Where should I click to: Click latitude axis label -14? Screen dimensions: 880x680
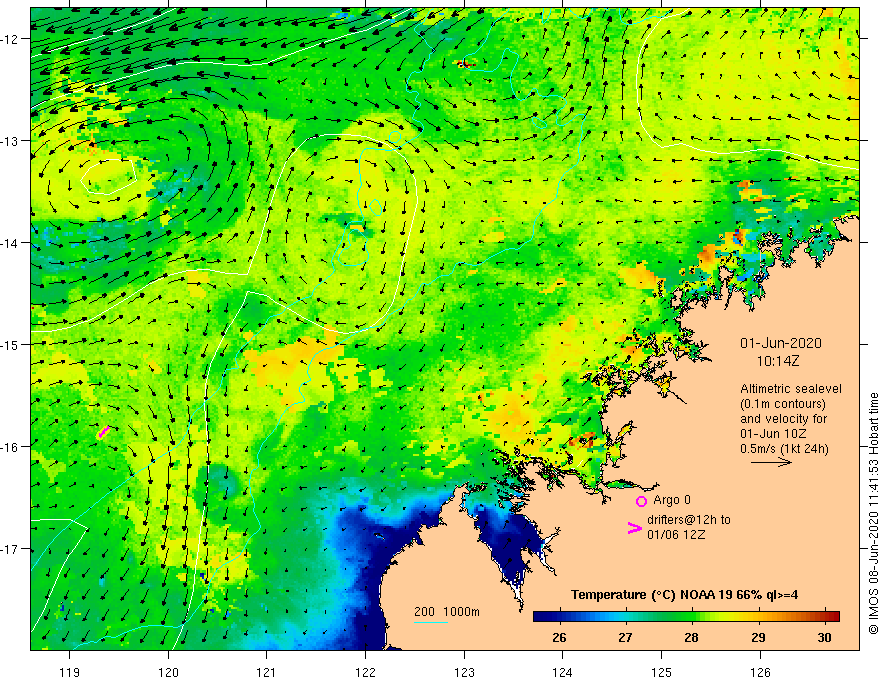(x=10, y=243)
